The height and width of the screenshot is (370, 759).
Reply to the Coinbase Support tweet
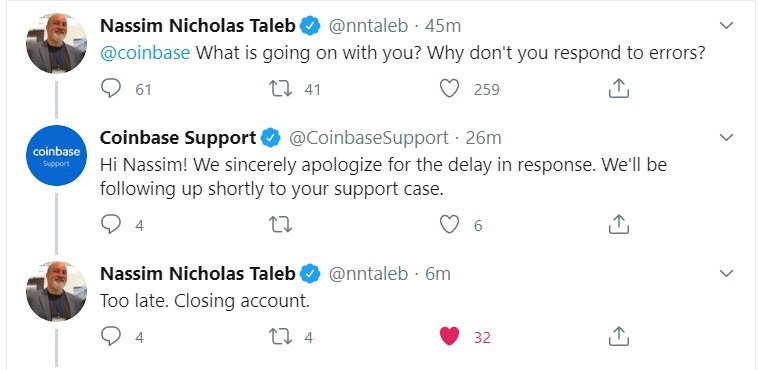pos(111,224)
